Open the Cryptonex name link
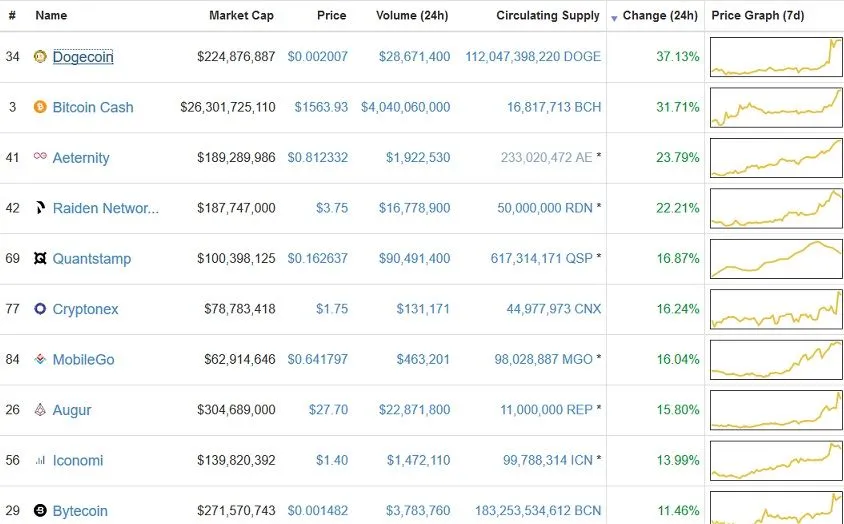This screenshot has width=844, height=524. [85, 309]
